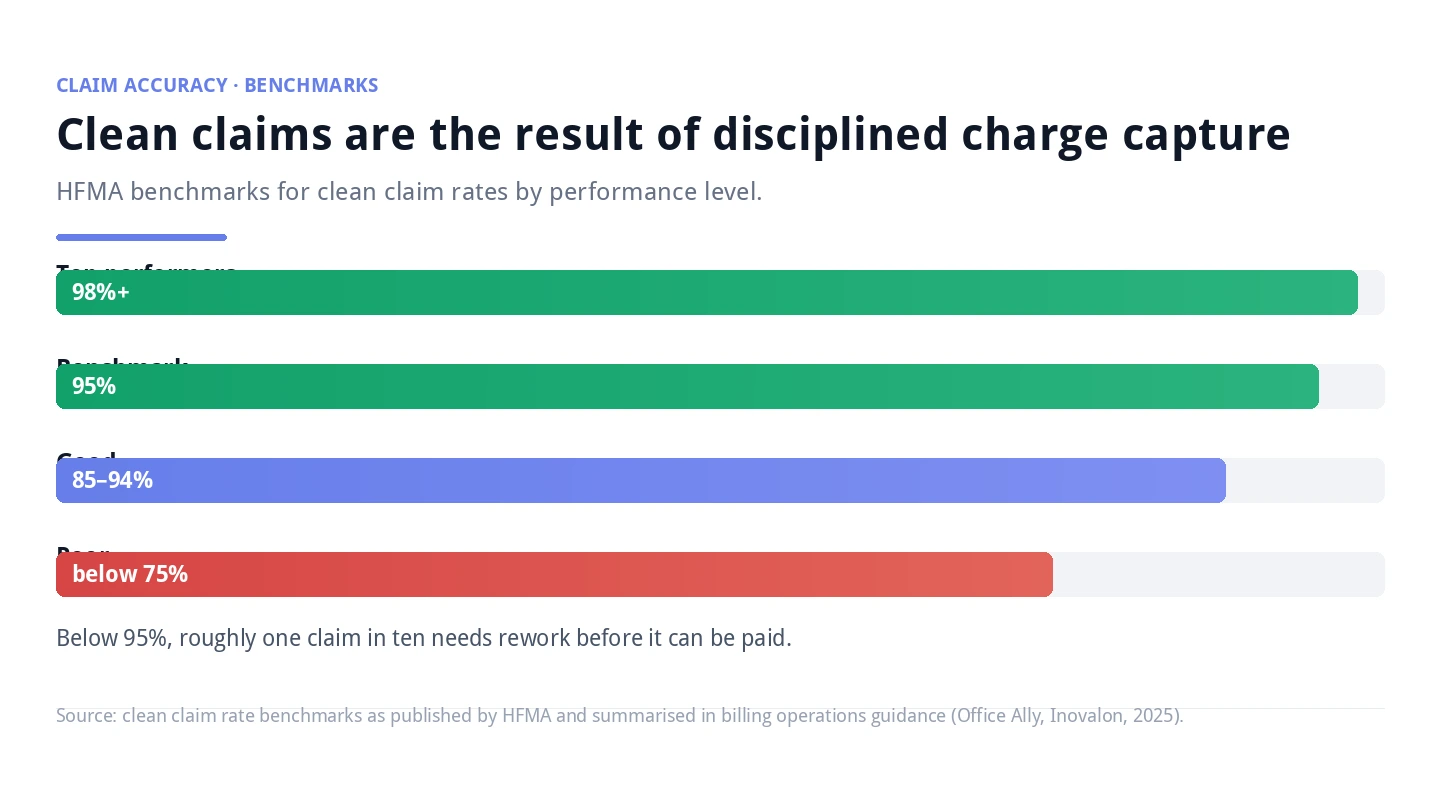Click the source citation footer text
The image size is (1440, 800).
(620, 716)
